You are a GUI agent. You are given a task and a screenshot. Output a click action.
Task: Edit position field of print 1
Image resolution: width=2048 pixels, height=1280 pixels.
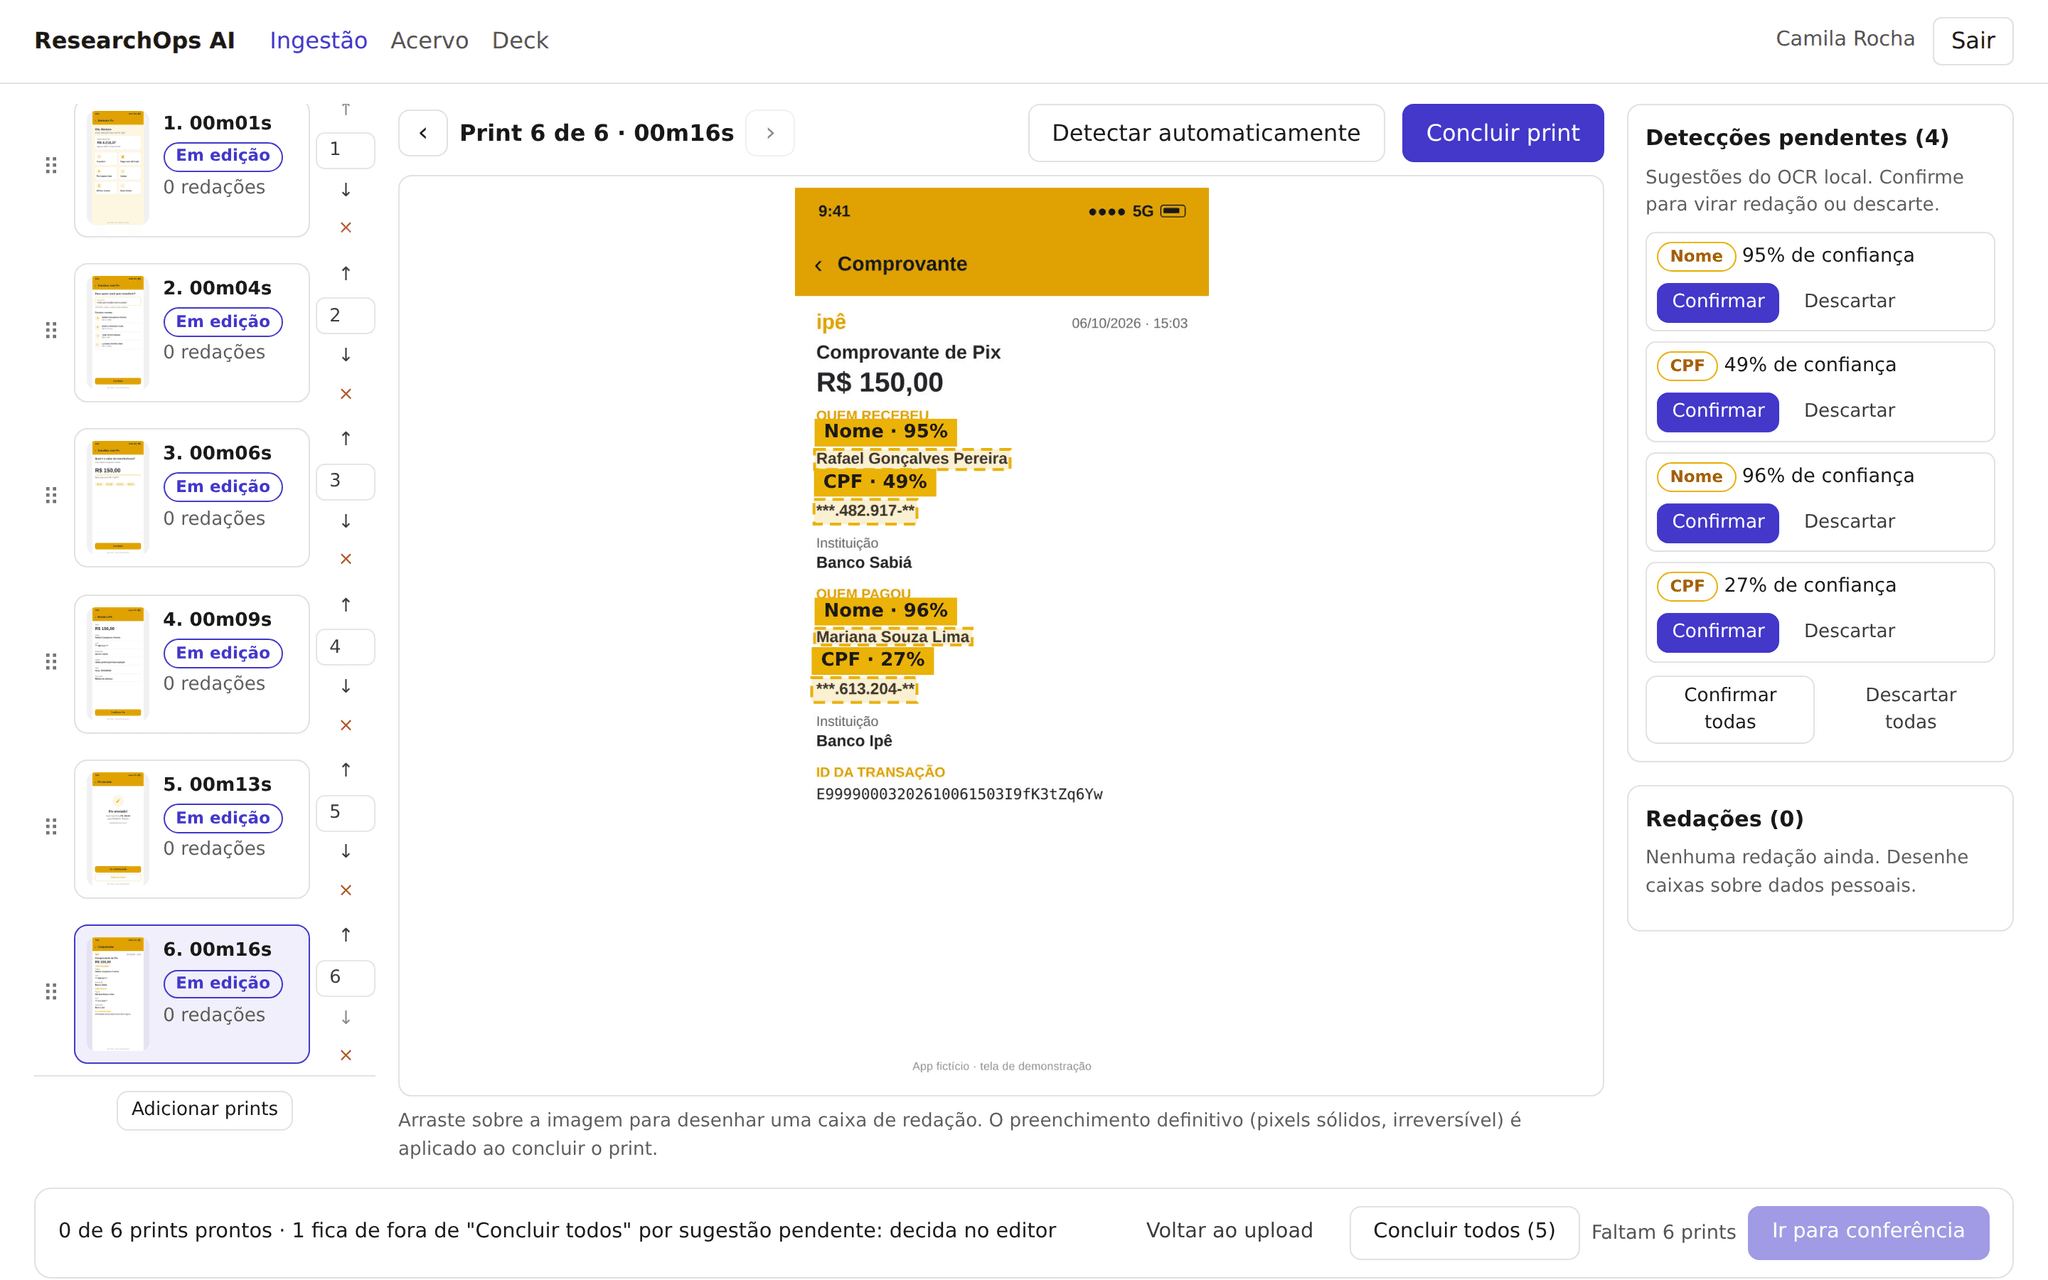345,150
